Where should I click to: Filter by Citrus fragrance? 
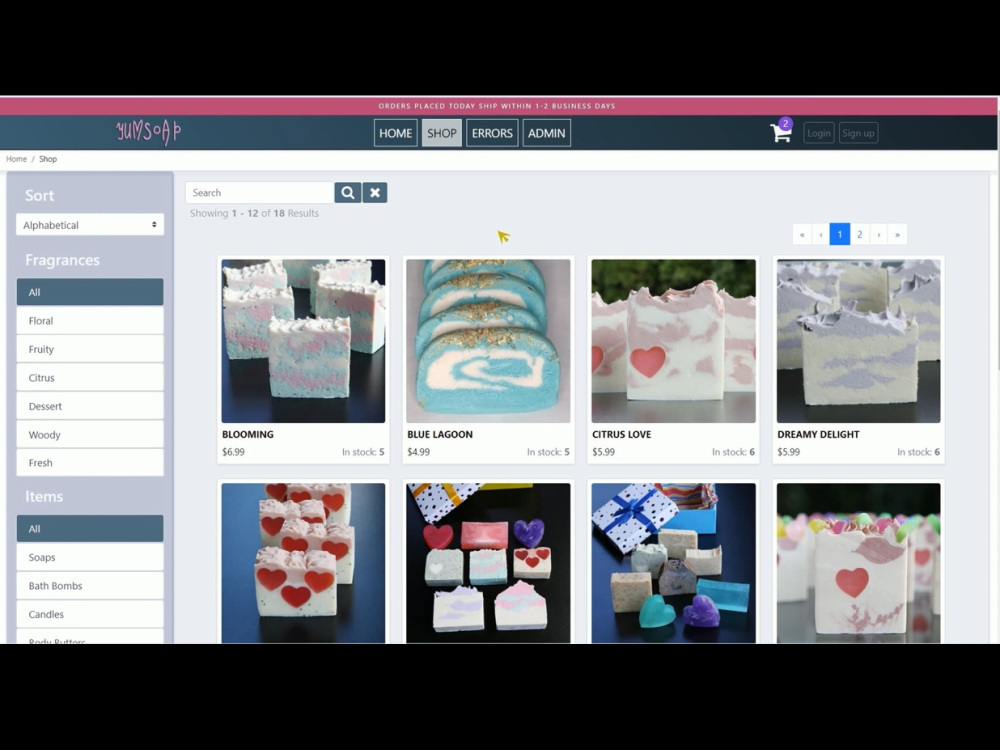point(90,378)
